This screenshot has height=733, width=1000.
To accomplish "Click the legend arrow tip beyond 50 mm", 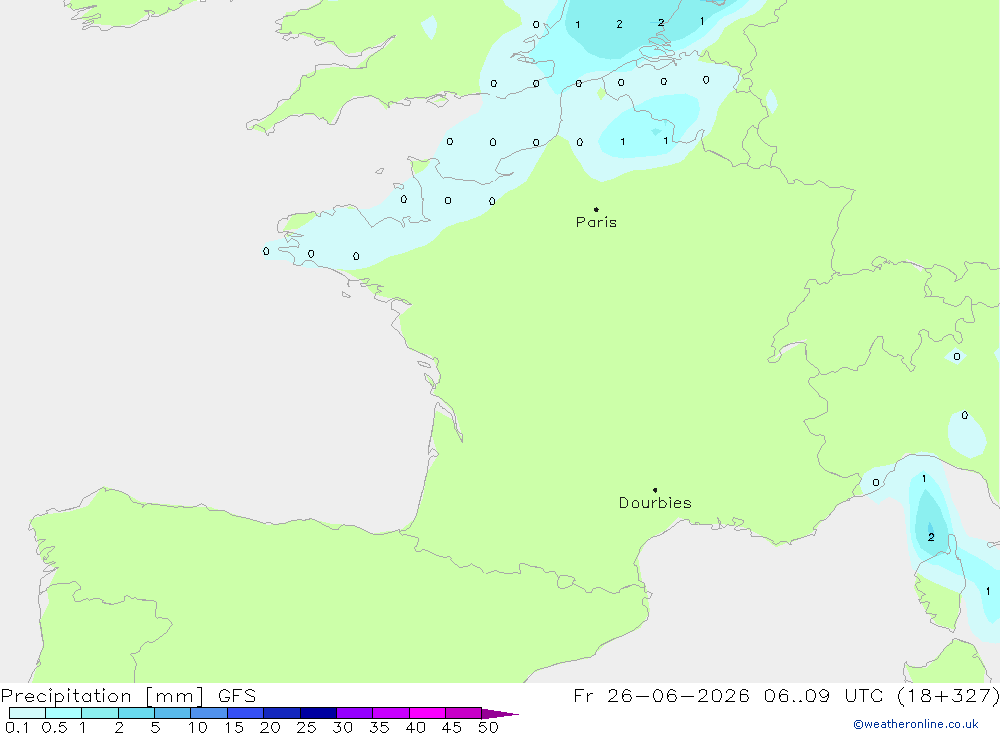I will [500, 713].
